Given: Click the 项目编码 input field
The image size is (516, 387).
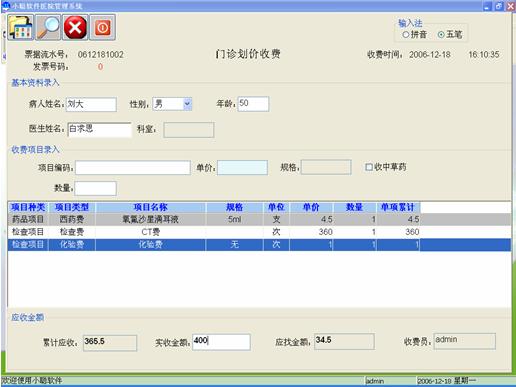Looking at the screenshot, I should point(133,168).
